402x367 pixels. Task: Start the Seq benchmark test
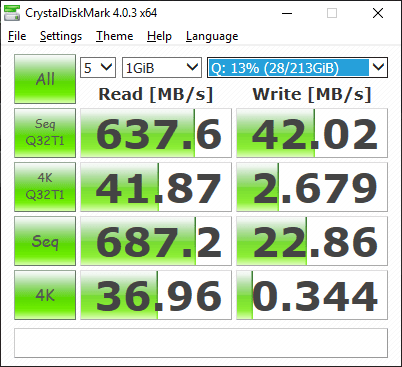(x=45, y=241)
